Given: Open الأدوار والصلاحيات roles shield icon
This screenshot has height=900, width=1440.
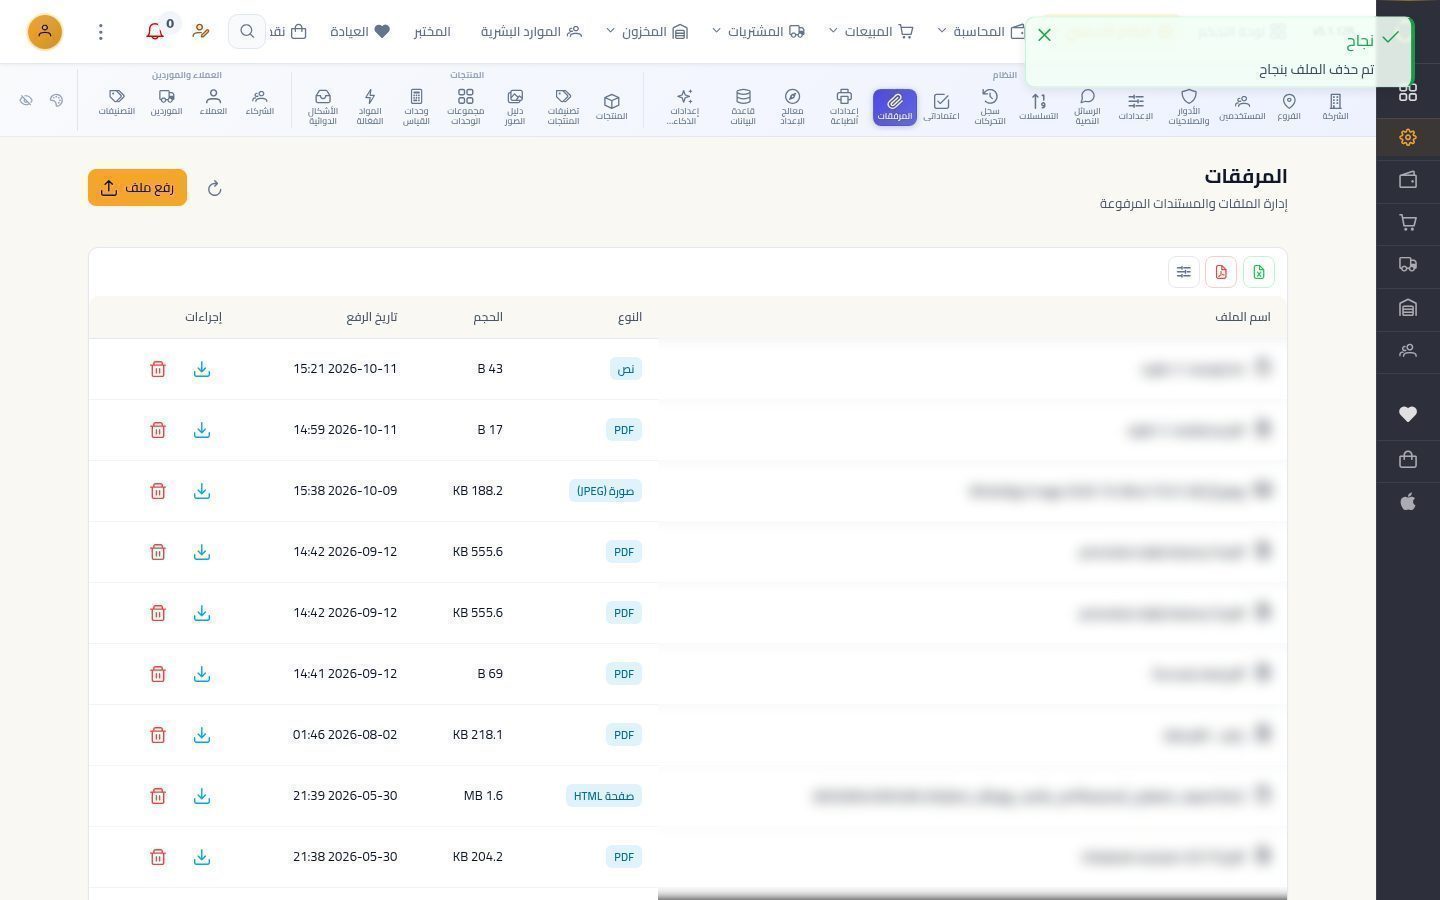Looking at the screenshot, I should pos(1188,106).
